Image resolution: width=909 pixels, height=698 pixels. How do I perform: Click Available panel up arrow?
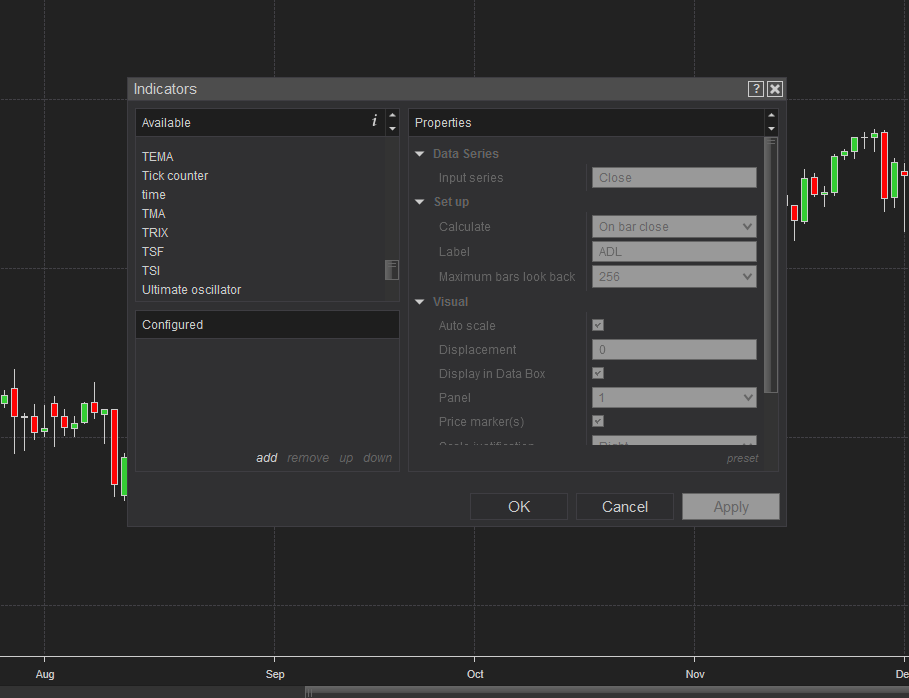tap(392, 115)
